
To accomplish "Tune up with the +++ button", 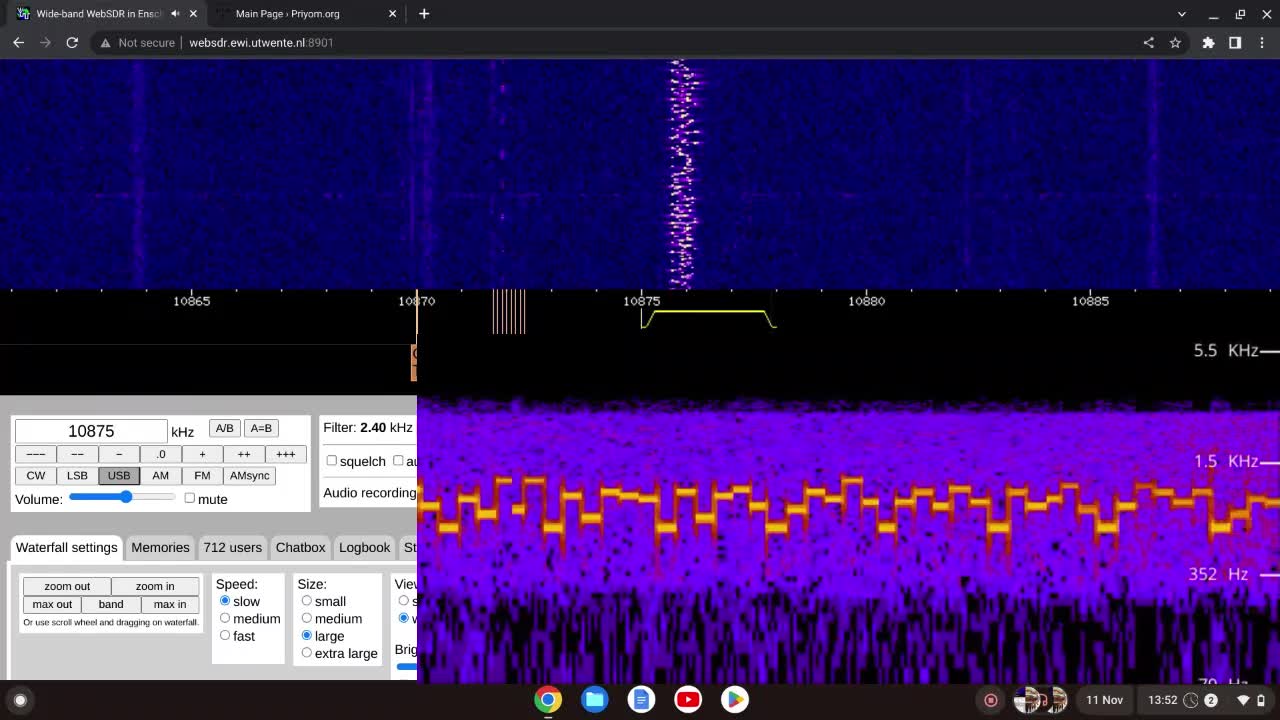I will tap(286, 454).
